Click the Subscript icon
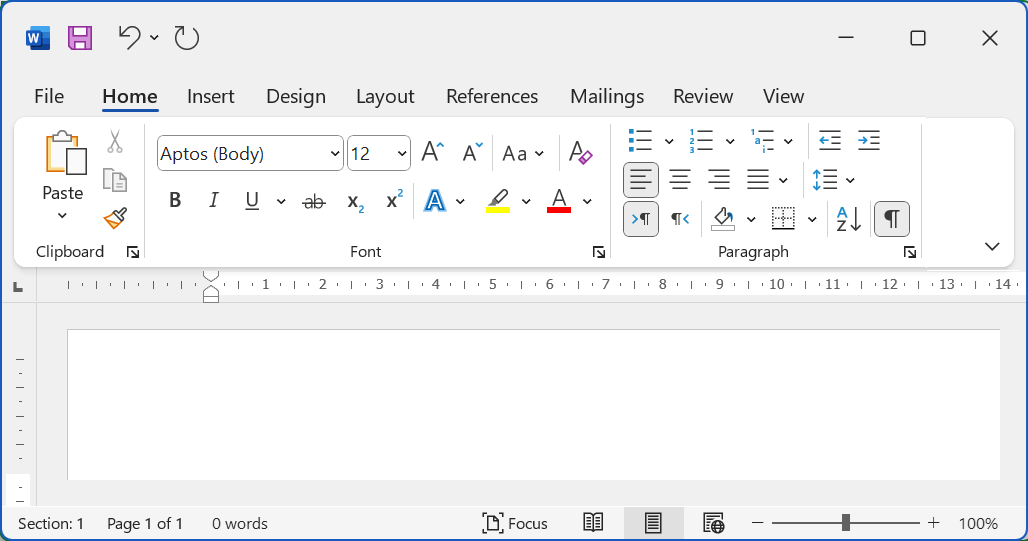 coord(355,201)
